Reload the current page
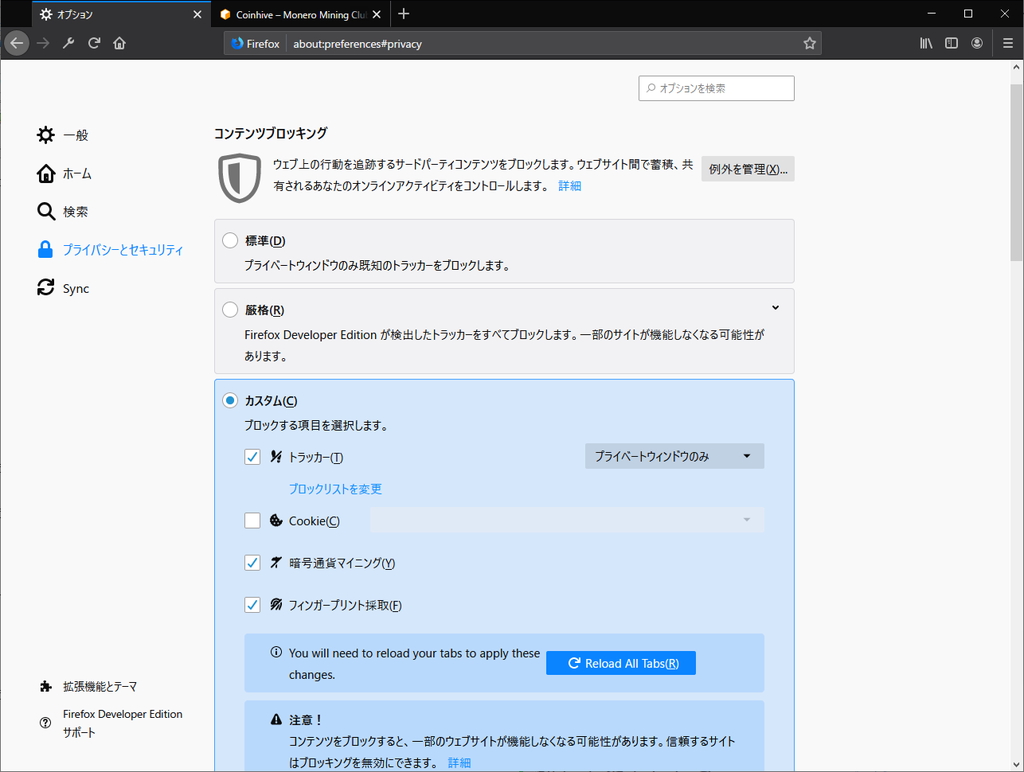 (x=92, y=43)
